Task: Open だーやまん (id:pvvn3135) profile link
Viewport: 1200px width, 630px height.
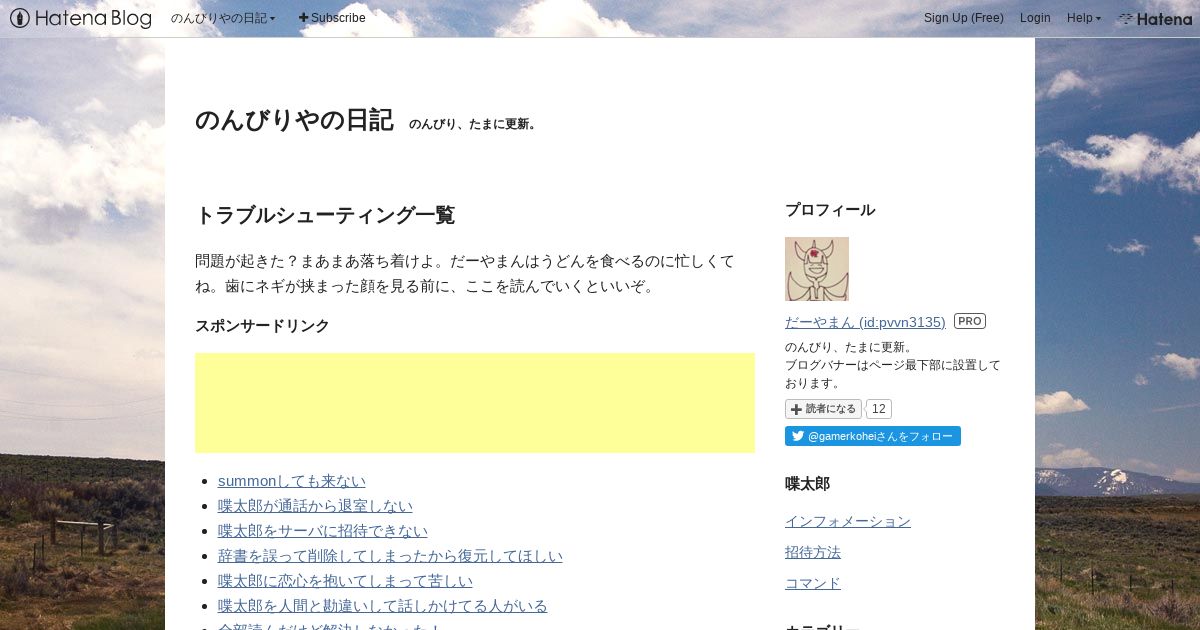Action: (x=865, y=322)
